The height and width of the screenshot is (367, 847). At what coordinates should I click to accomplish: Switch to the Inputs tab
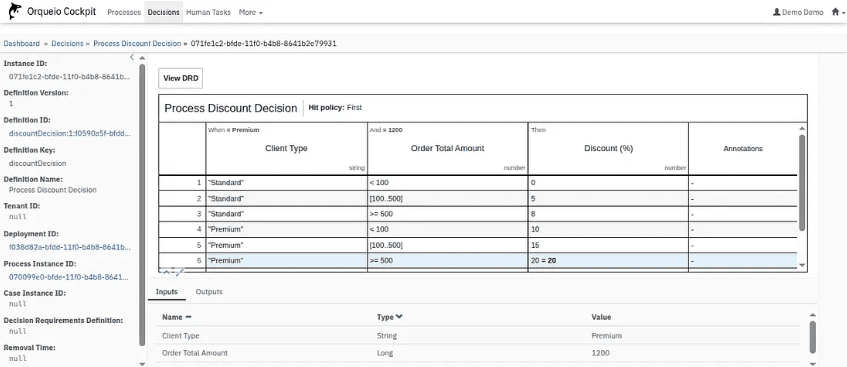[x=167, y=292]
